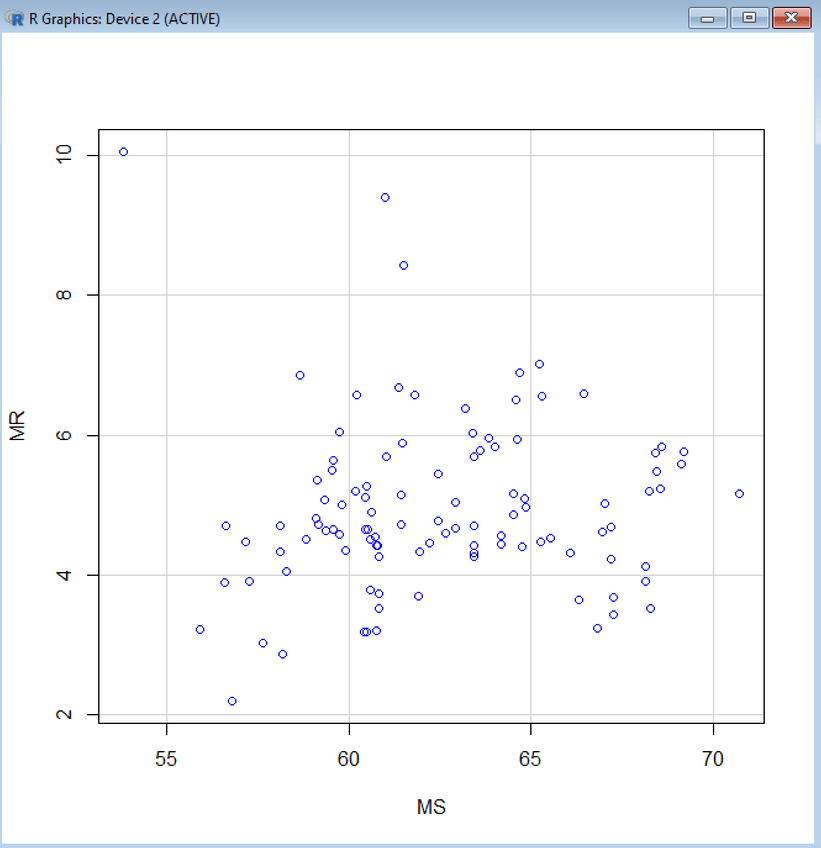Select the rightmost data point past MS 70
Screen dimensions: 821x848
[x=739, y=494]
